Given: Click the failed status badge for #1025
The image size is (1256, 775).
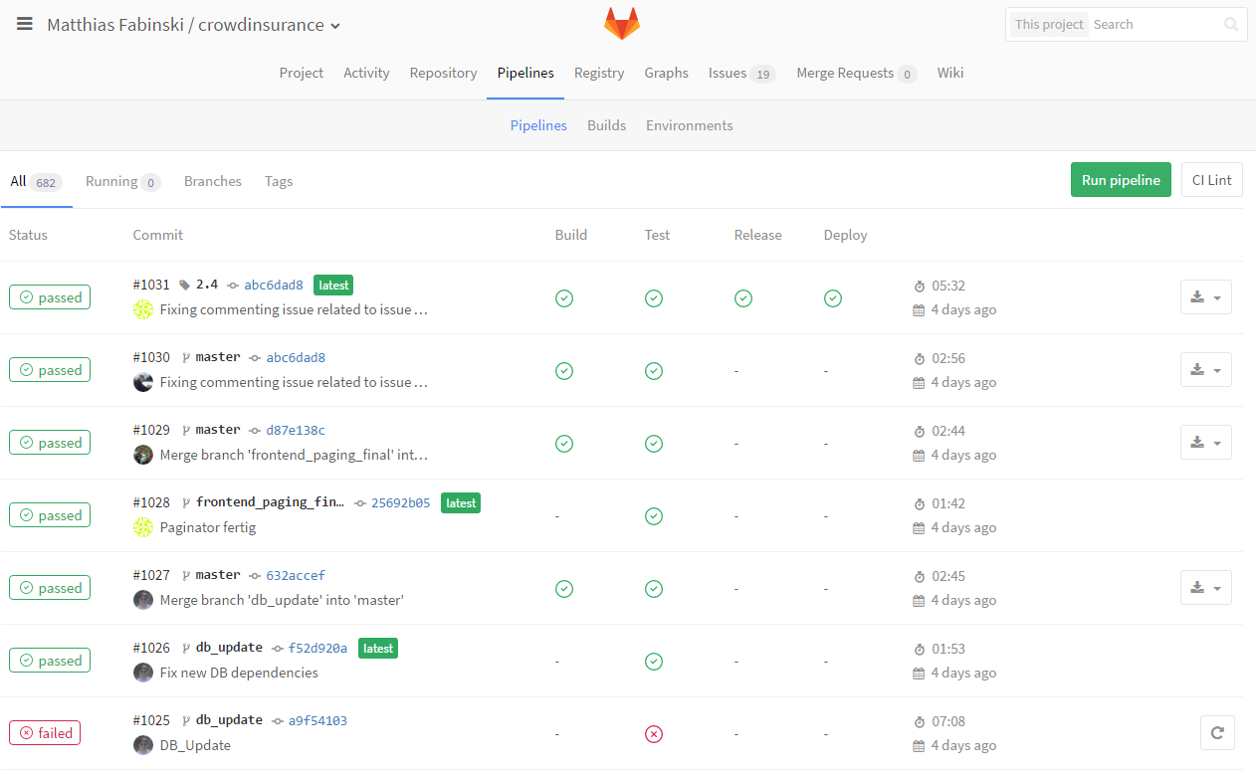Looking at the screenshot, I should point(45,733).
